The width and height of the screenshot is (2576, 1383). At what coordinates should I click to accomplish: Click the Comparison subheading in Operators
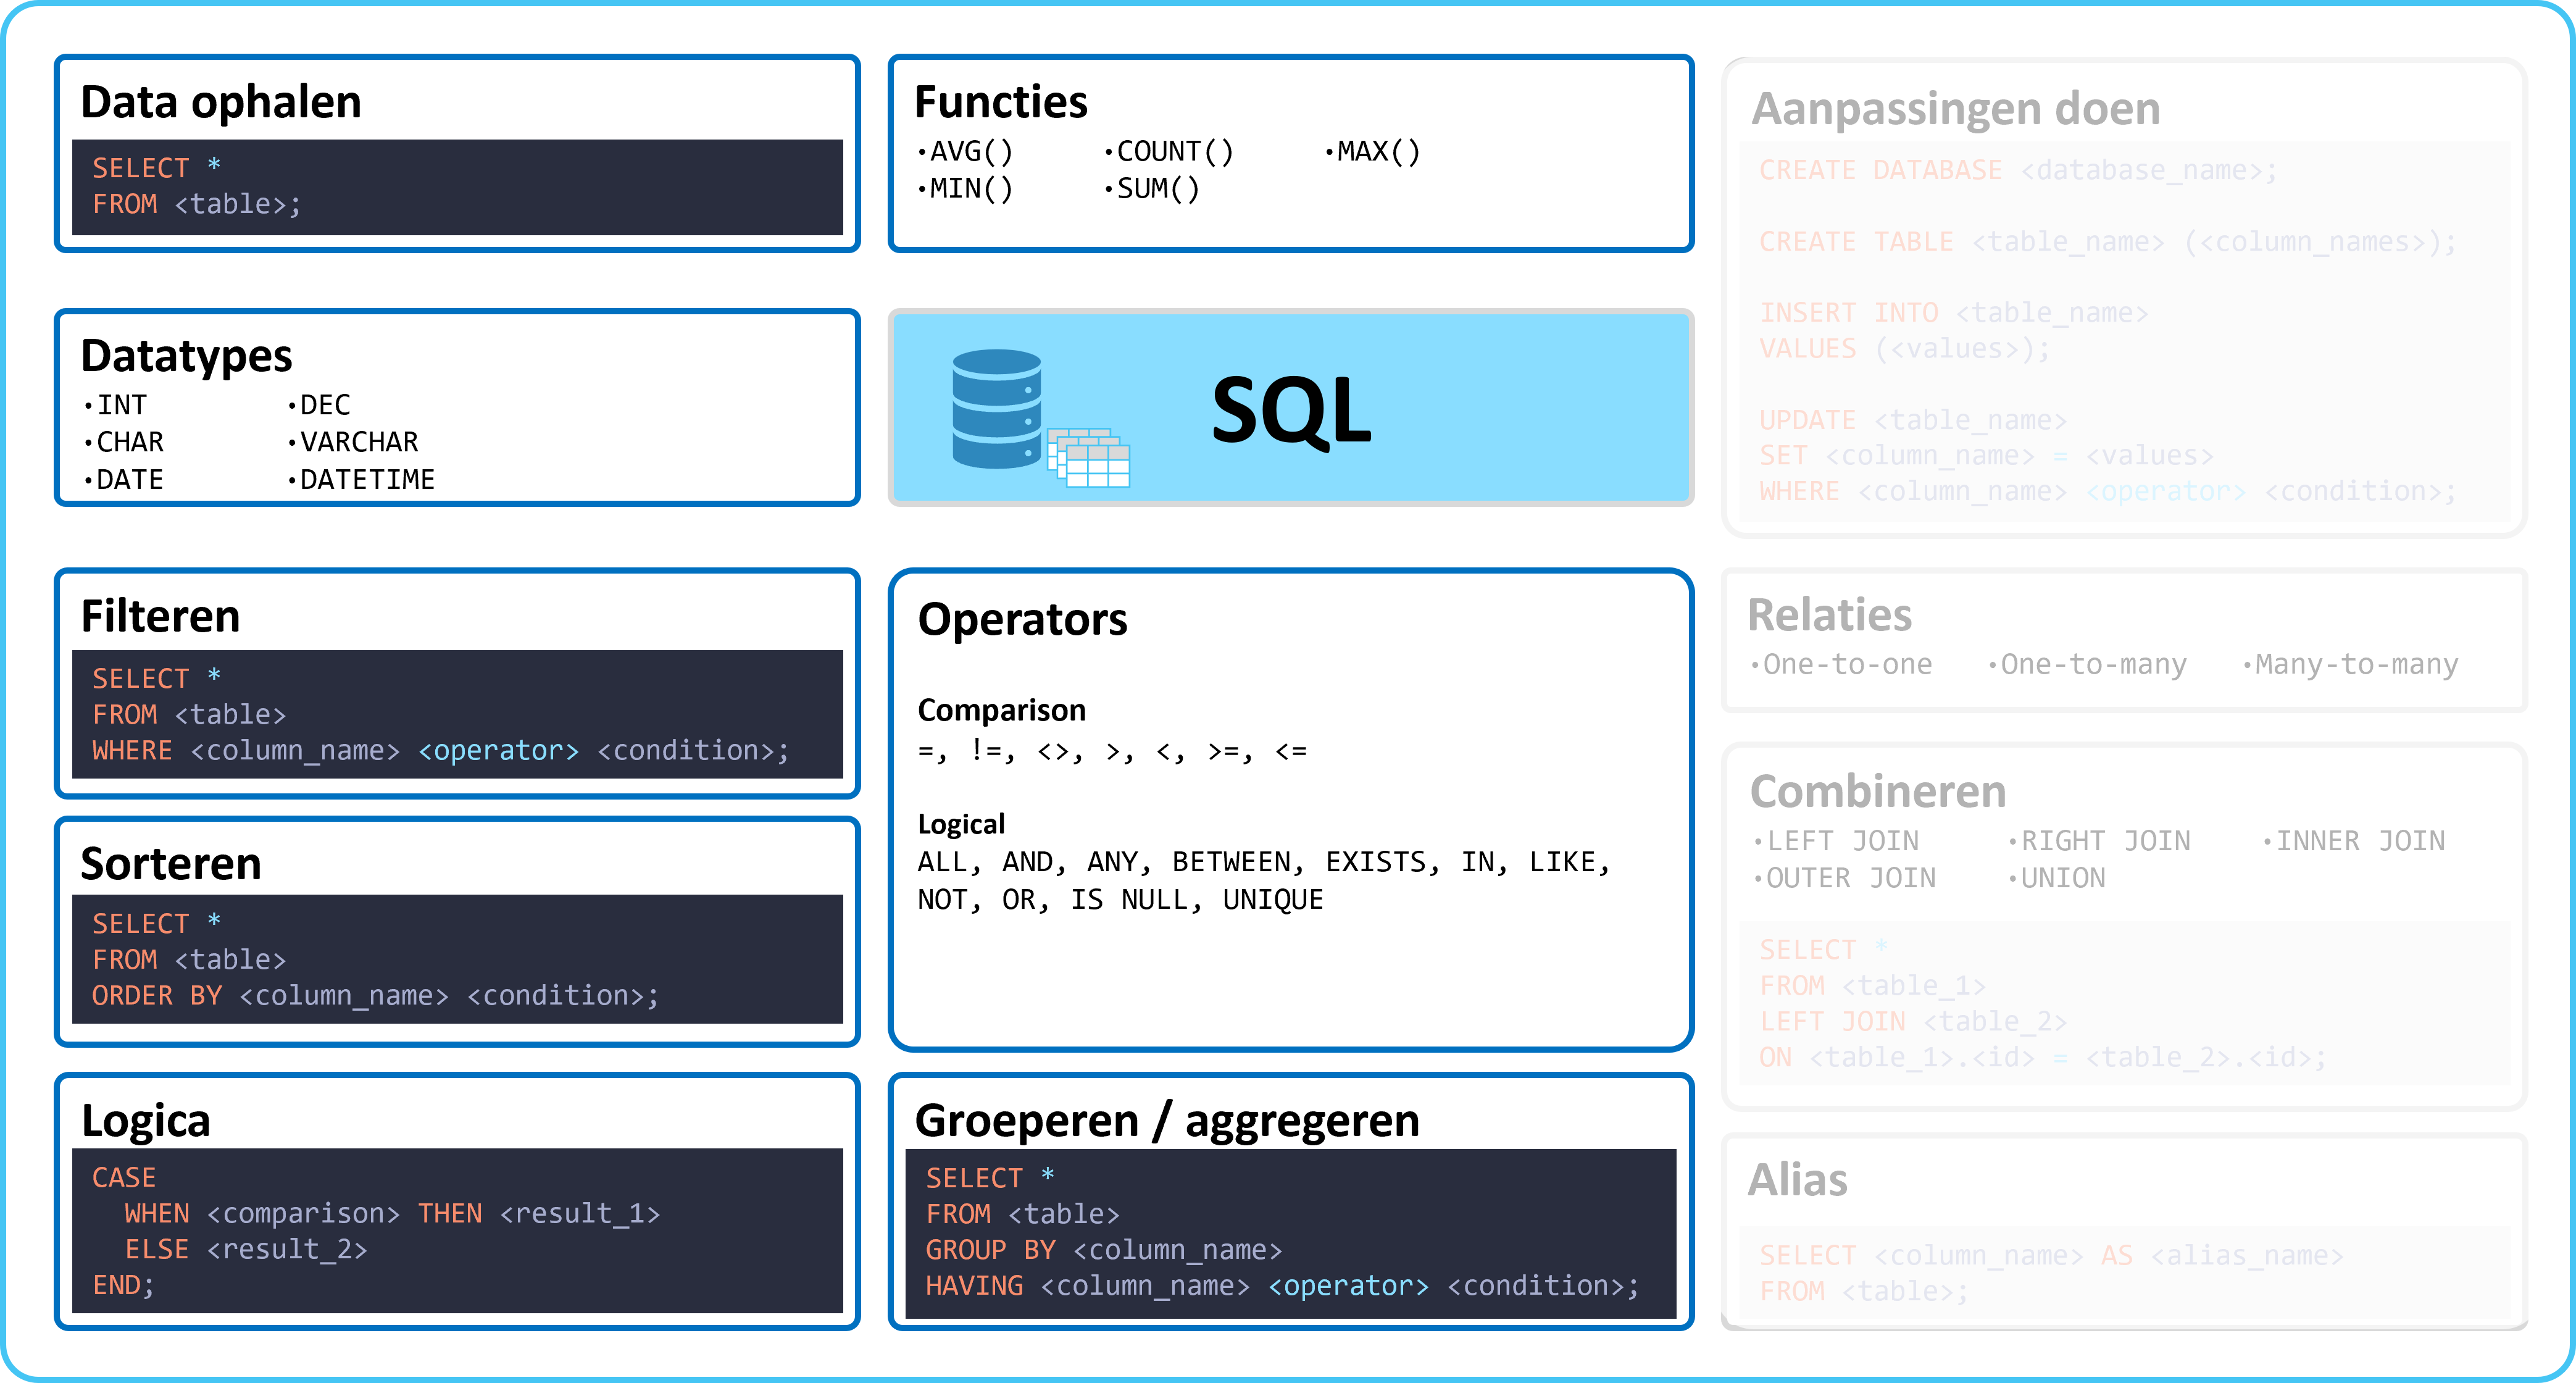(x=1001, y=710)
